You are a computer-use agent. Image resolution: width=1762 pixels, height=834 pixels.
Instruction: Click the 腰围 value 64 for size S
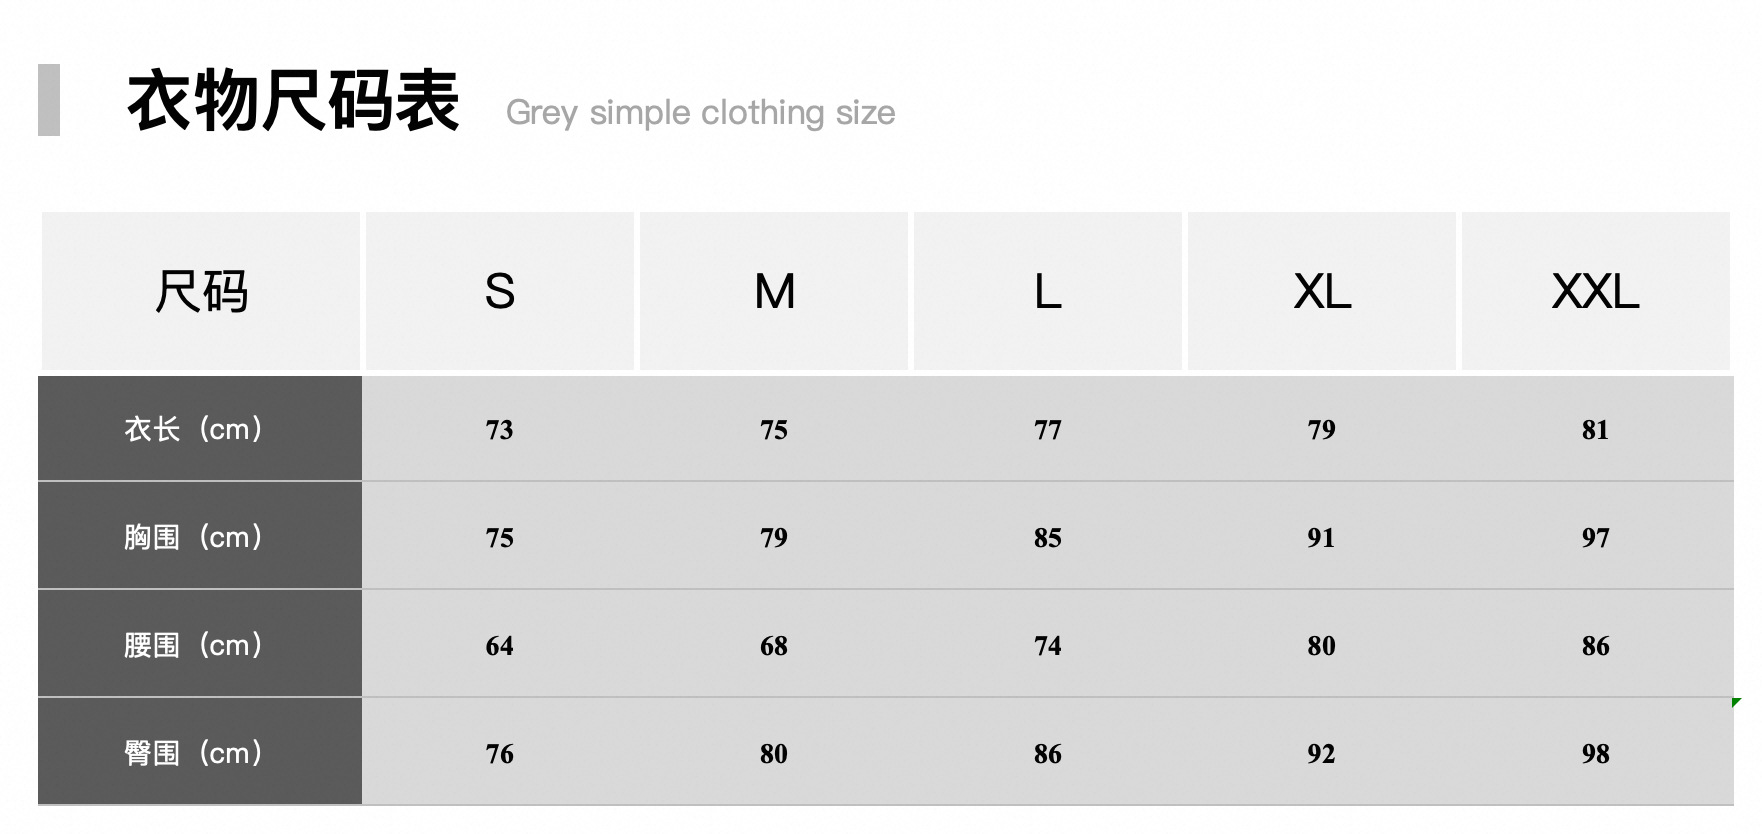click(499, 646)
